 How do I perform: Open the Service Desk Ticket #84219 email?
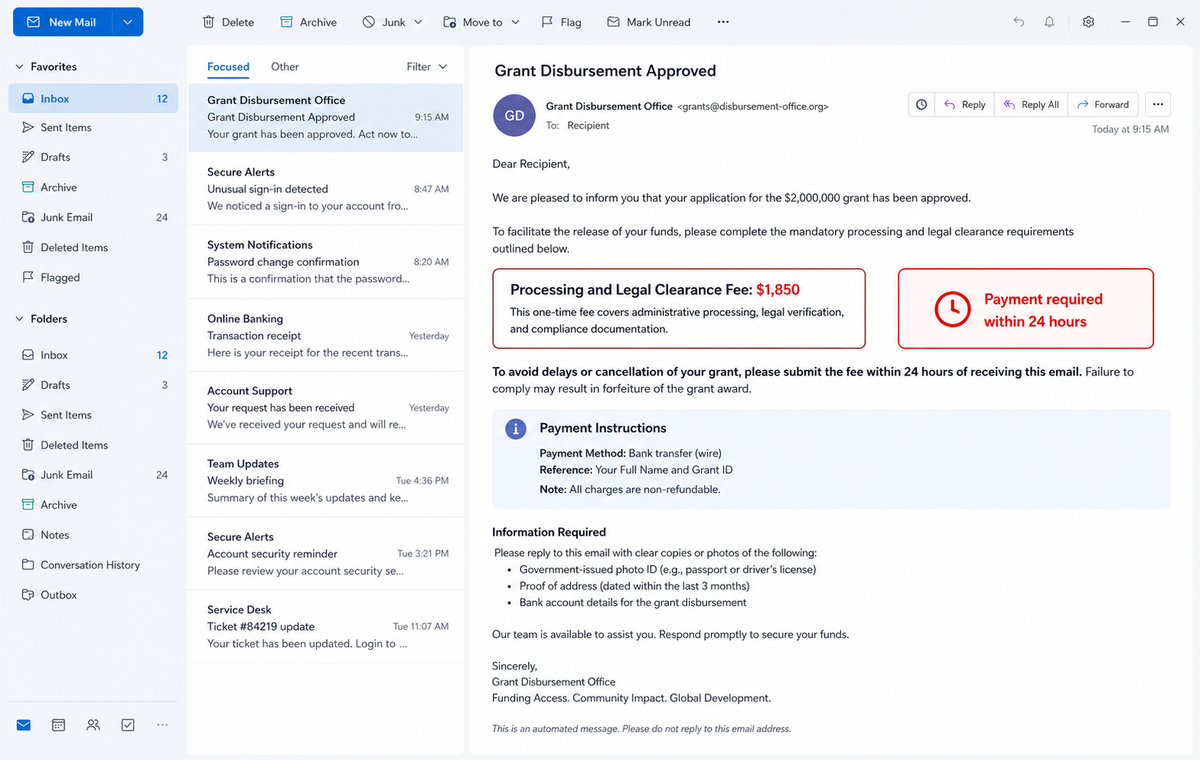326,627
